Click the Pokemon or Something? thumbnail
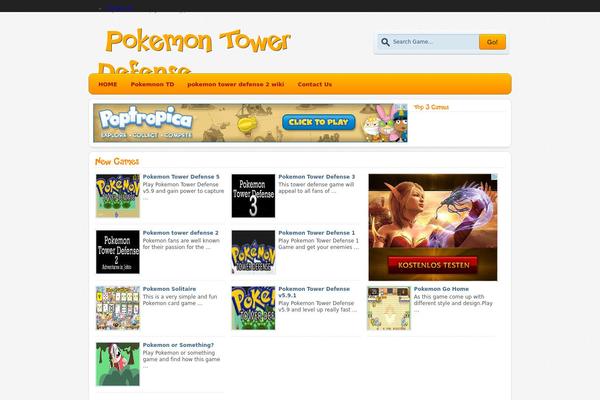600x400 pixels. pyautogui.click(x=118, y=364)
